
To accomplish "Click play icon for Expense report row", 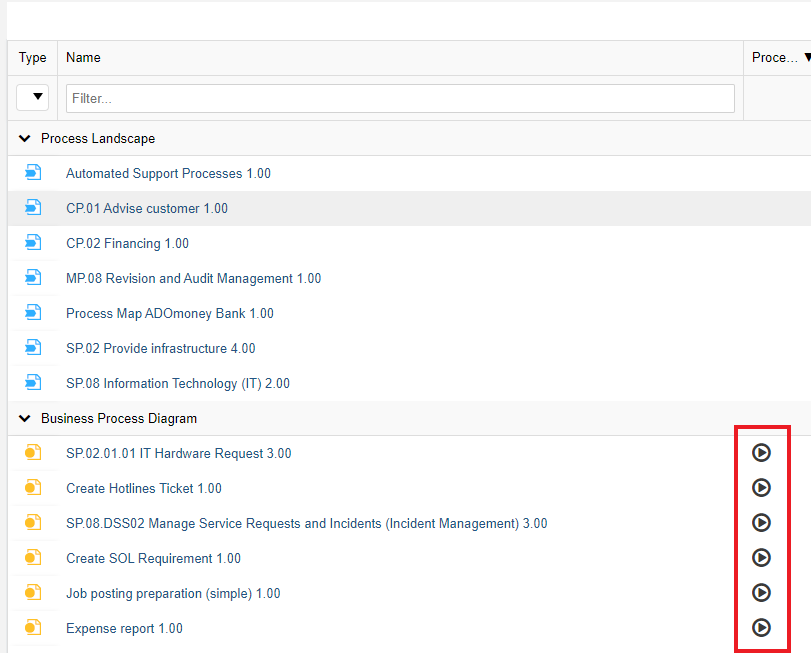I will (x=761, y=628).
